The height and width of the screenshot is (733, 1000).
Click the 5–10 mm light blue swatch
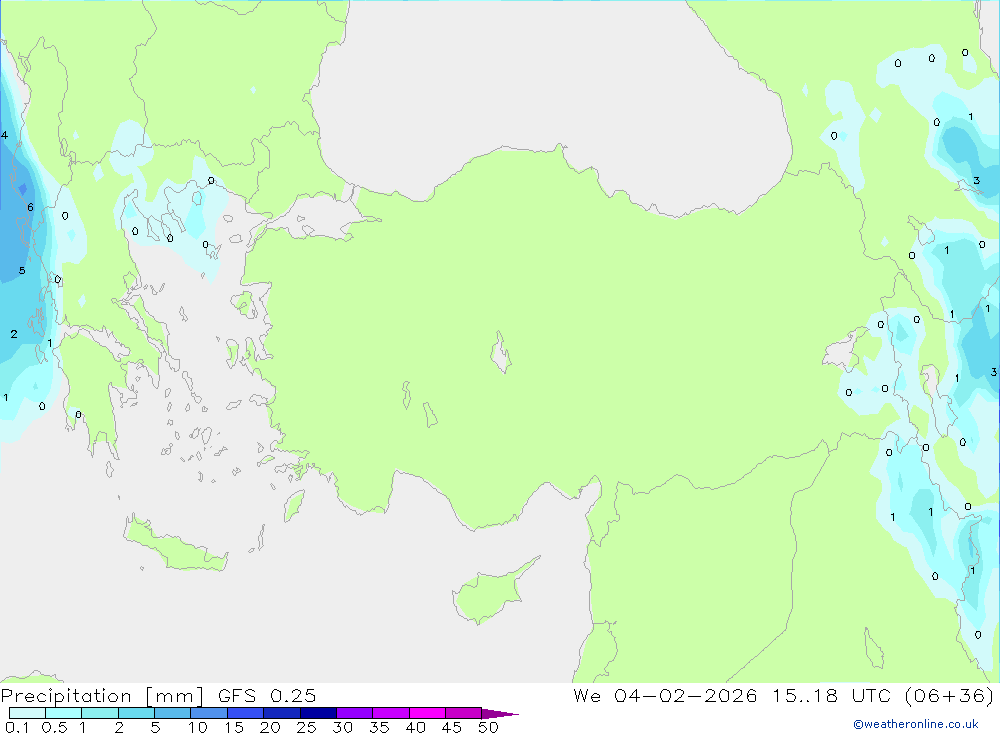click(x=173, y=713)
